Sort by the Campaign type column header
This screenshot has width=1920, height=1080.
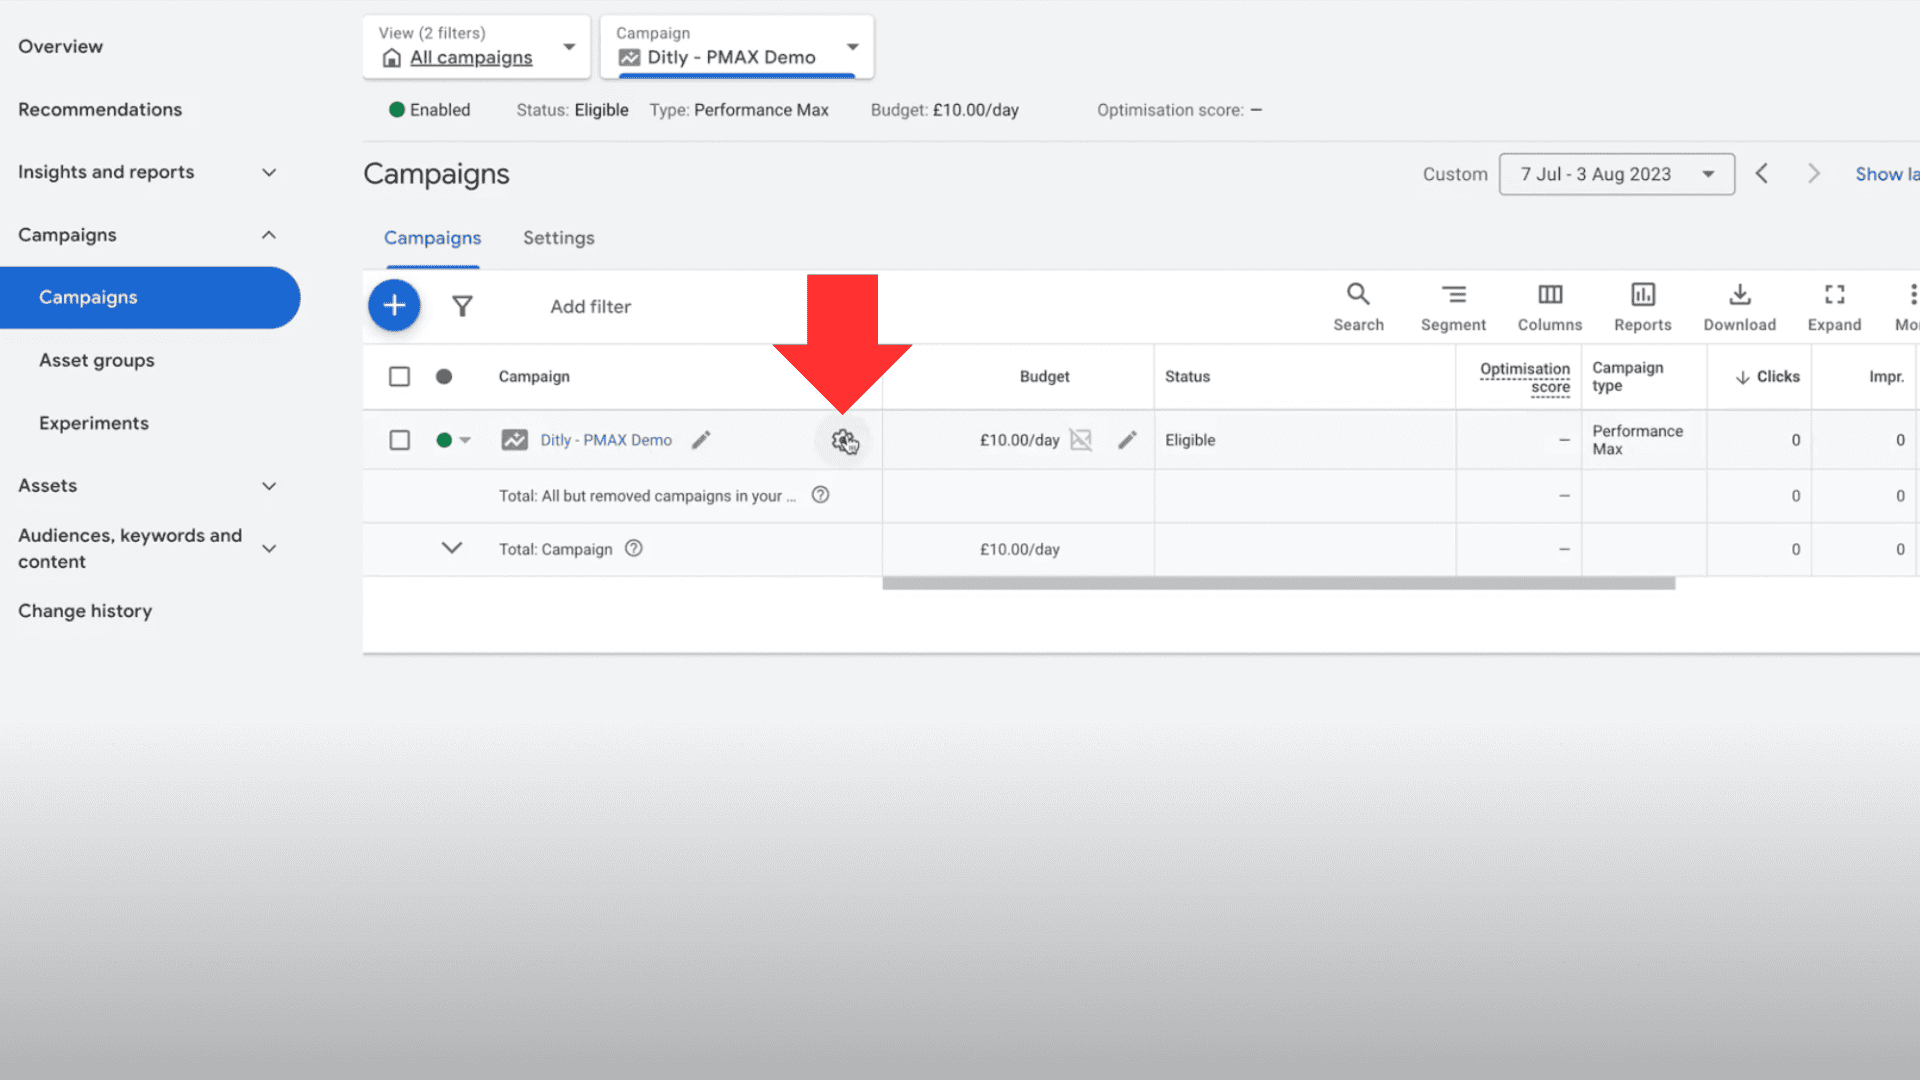tap(1627, 377)
